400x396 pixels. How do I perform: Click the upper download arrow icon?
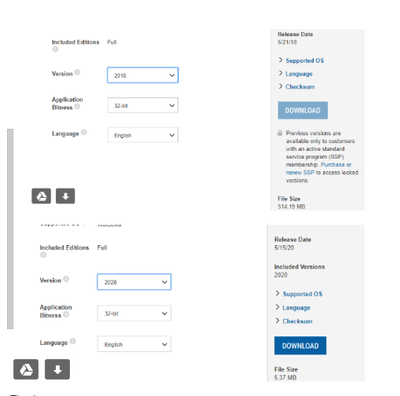tap(65, 196)
